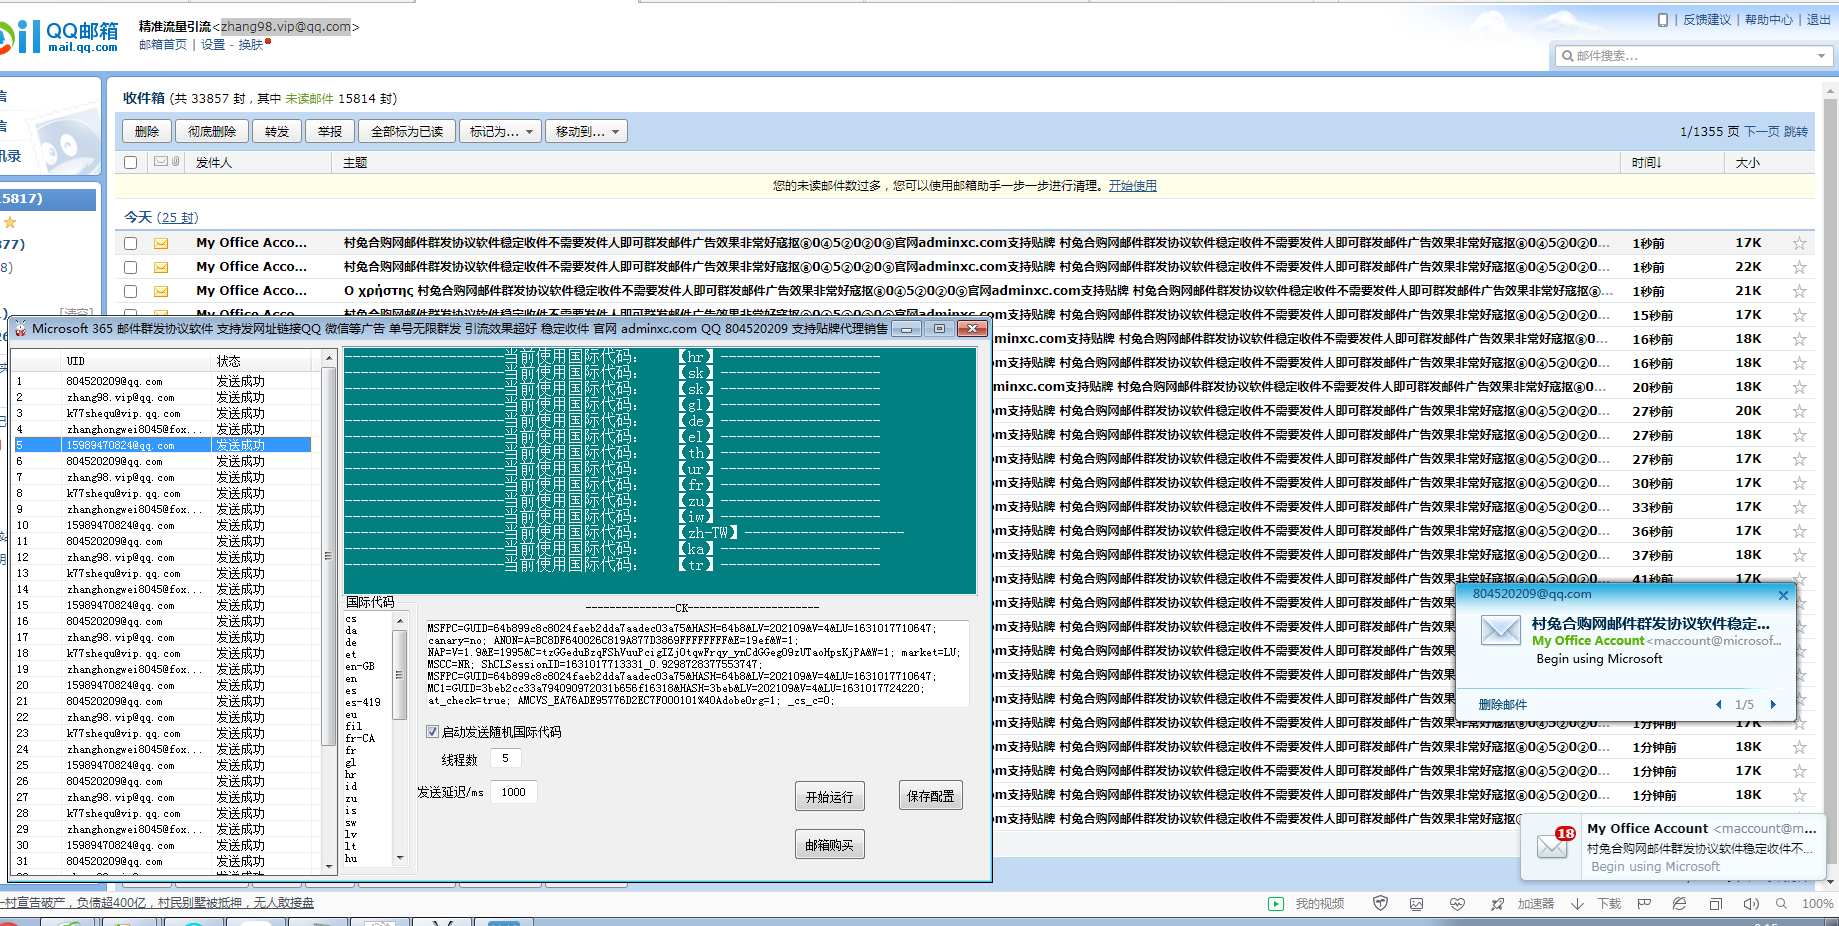The image size is (1839, 926).
Task: Enable 启动发送随机国际代码 in the mass-mail dialog
Action: pyautogui.click(x=431, y=732)
